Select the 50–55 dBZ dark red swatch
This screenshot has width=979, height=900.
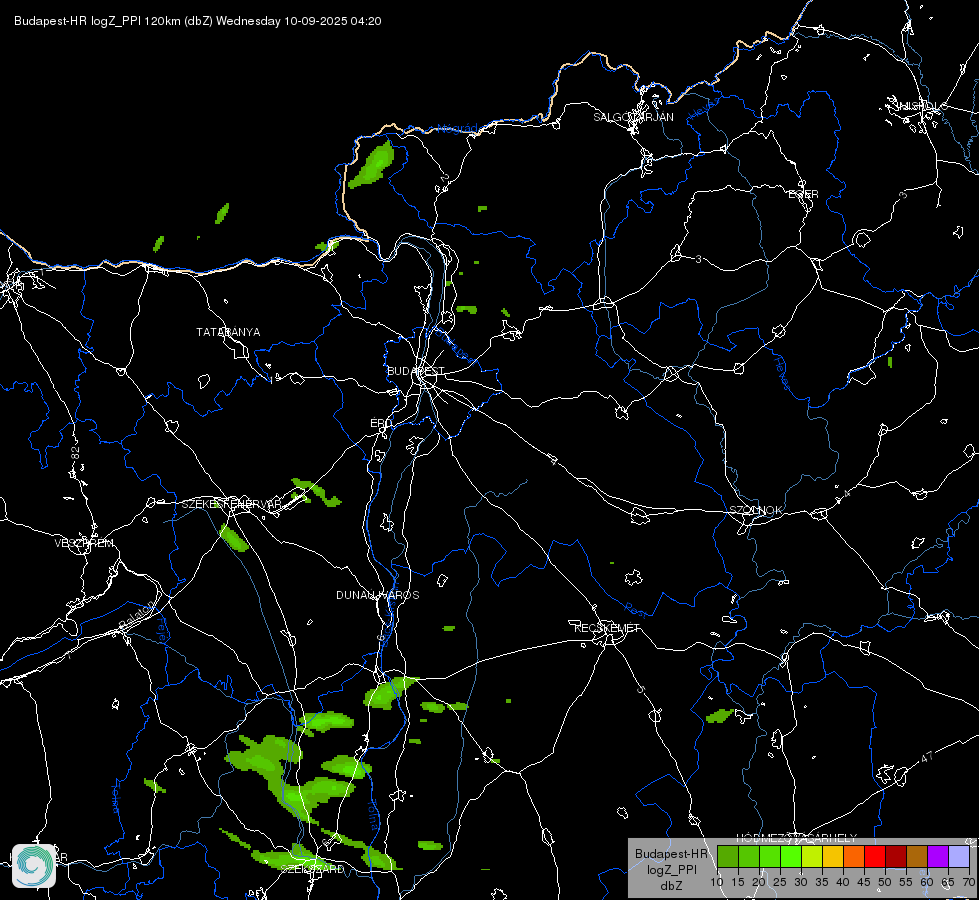pyautogui.click(x=895, y=856)
